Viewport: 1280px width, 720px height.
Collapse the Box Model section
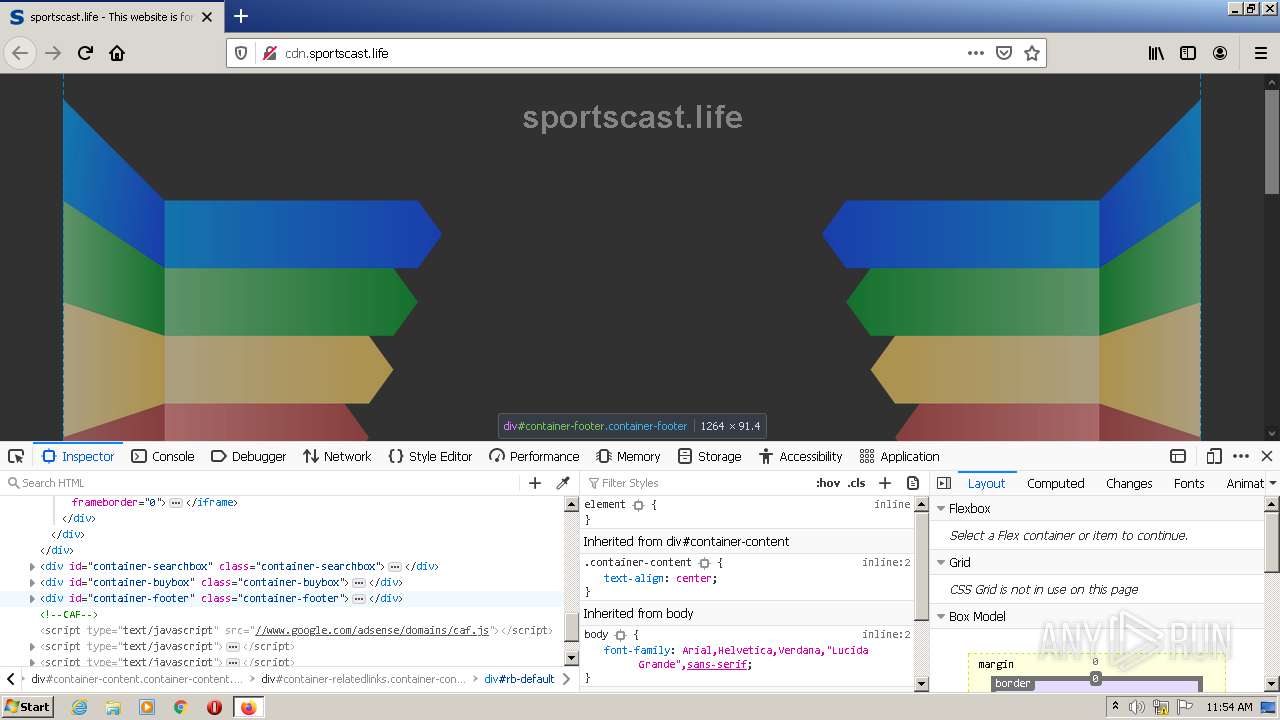tap(940, 617)
